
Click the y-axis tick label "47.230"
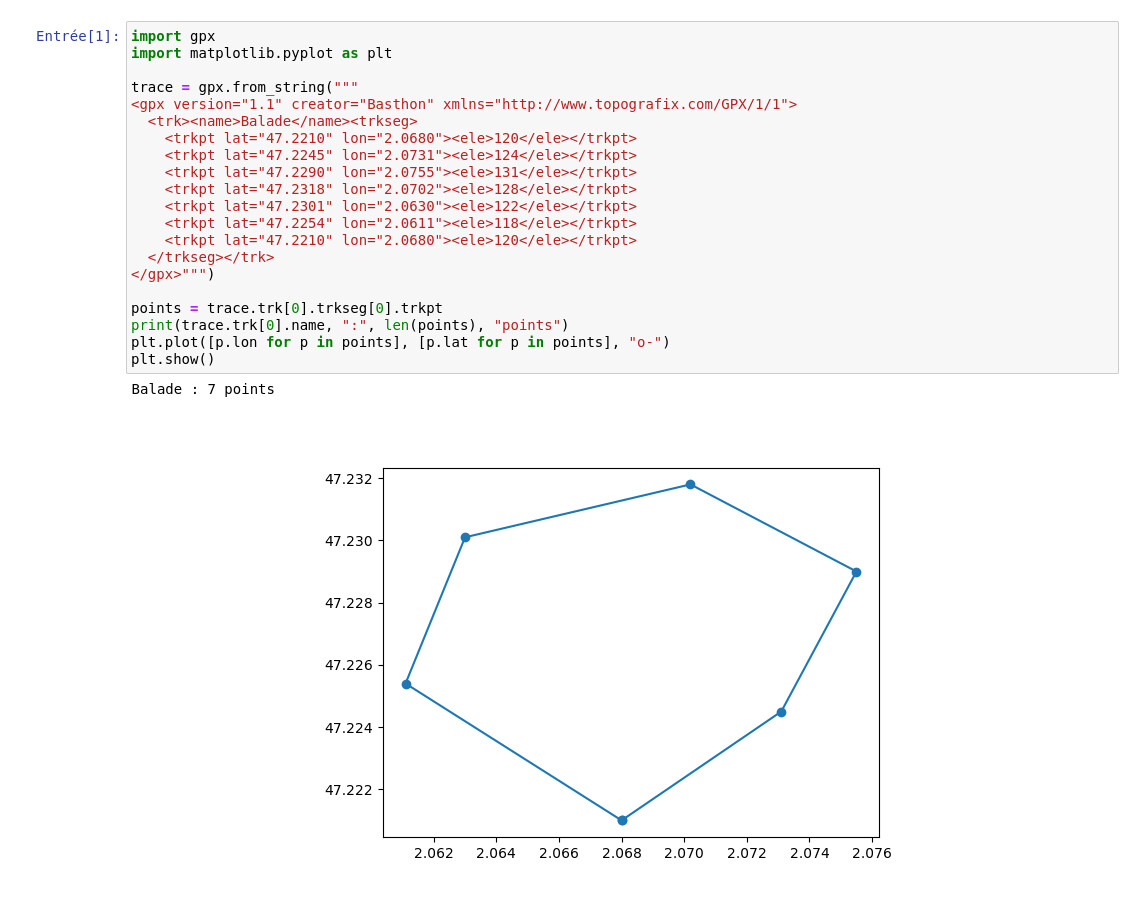click(x=348, y=542)
